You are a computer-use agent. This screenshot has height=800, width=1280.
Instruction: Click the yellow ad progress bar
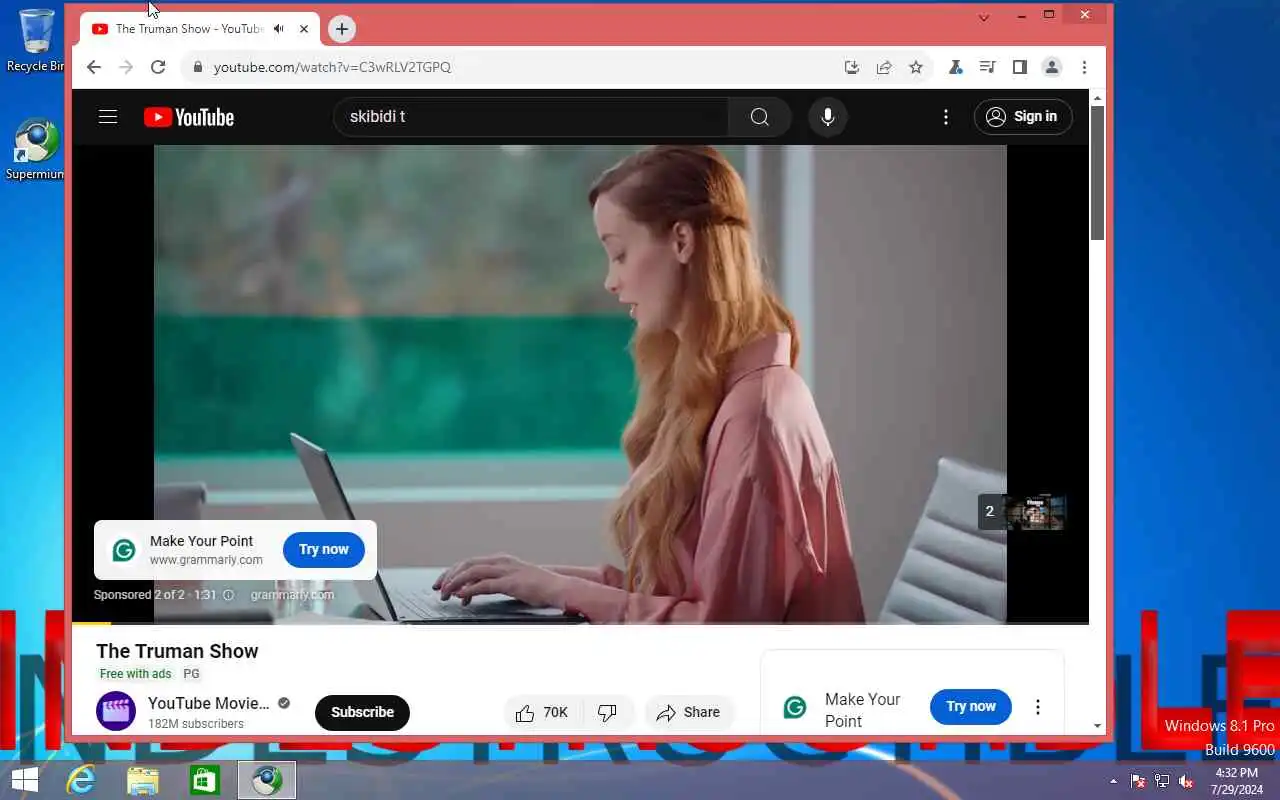coord(92,623)
